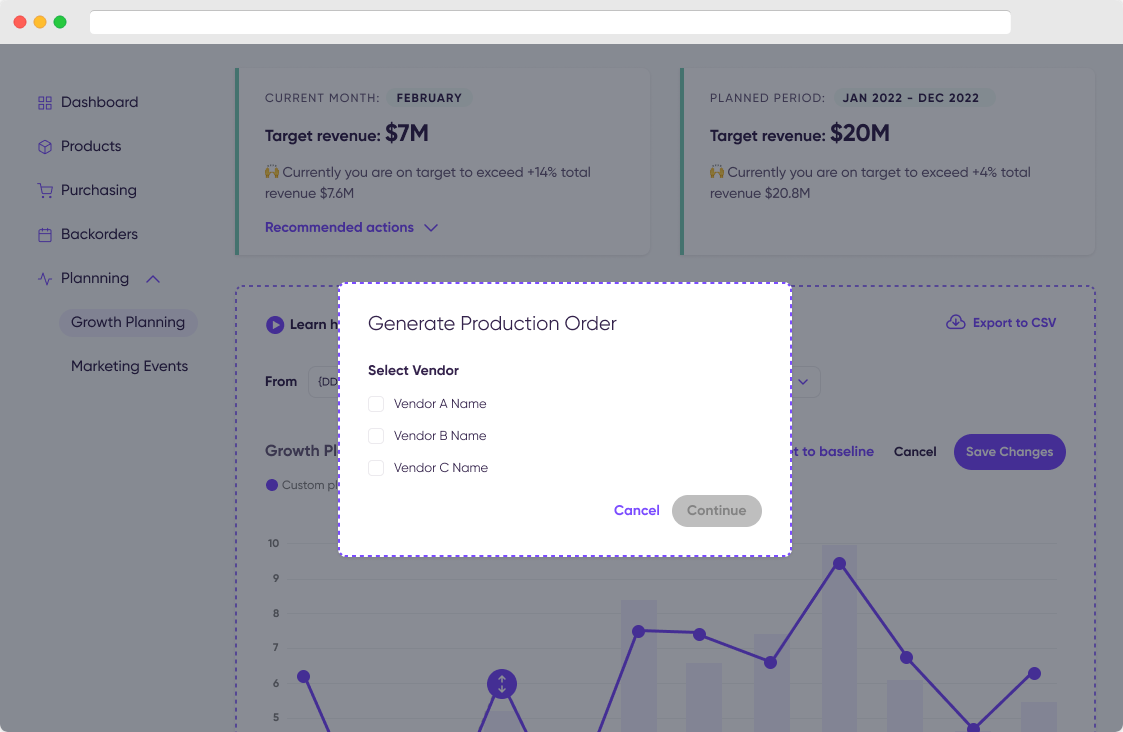The width and height of the screenshot is (1123, 732).
Task: Click the Save Changes button
Action: coord(1009,452)
